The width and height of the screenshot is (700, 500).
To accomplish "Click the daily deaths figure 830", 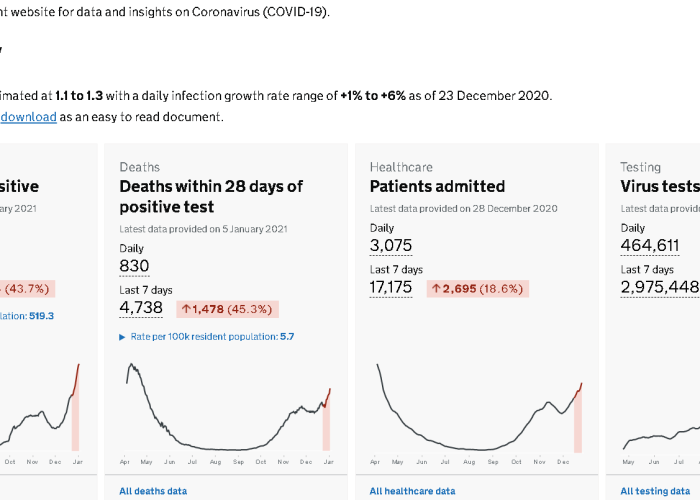I will tap(134, 266).
